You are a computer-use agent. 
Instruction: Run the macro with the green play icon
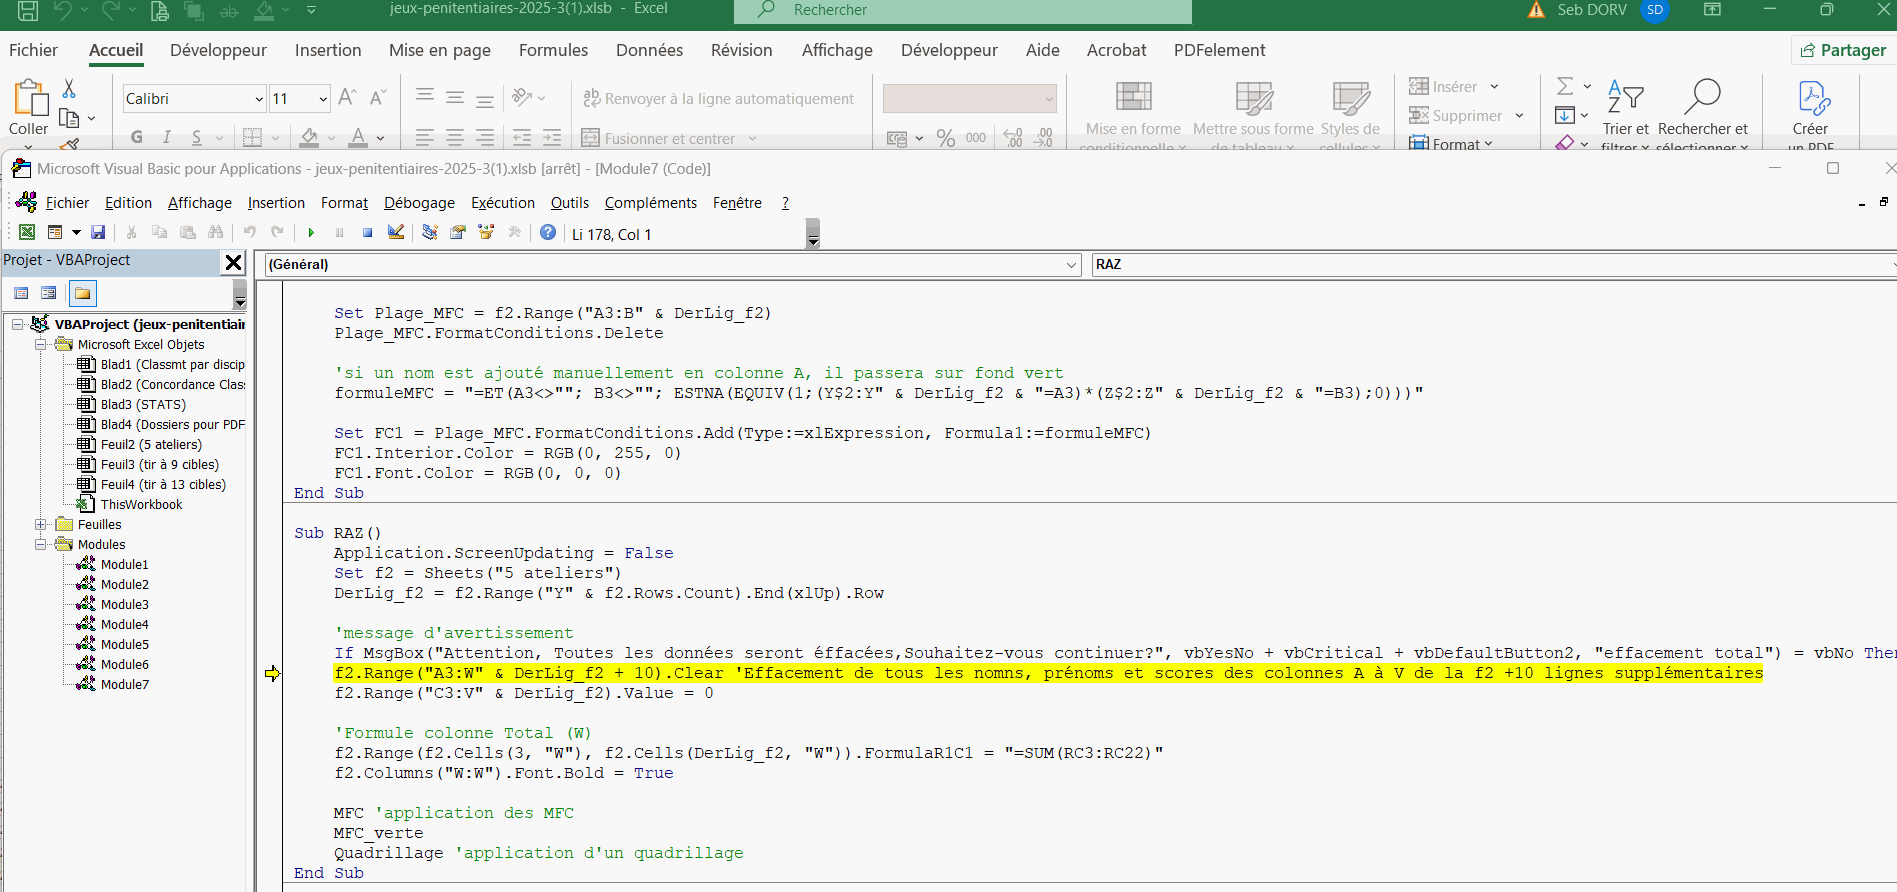tap(311, 233)
